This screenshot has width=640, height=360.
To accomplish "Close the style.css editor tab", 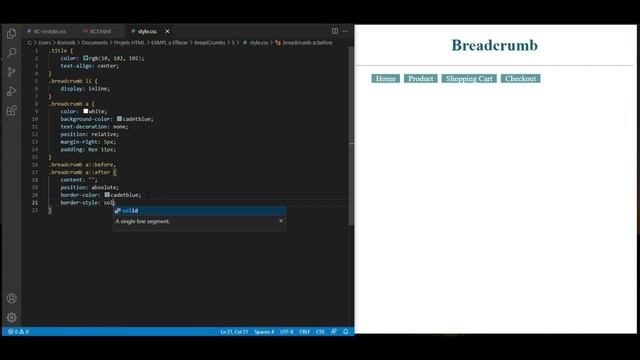I will click(x=167, y=31).
